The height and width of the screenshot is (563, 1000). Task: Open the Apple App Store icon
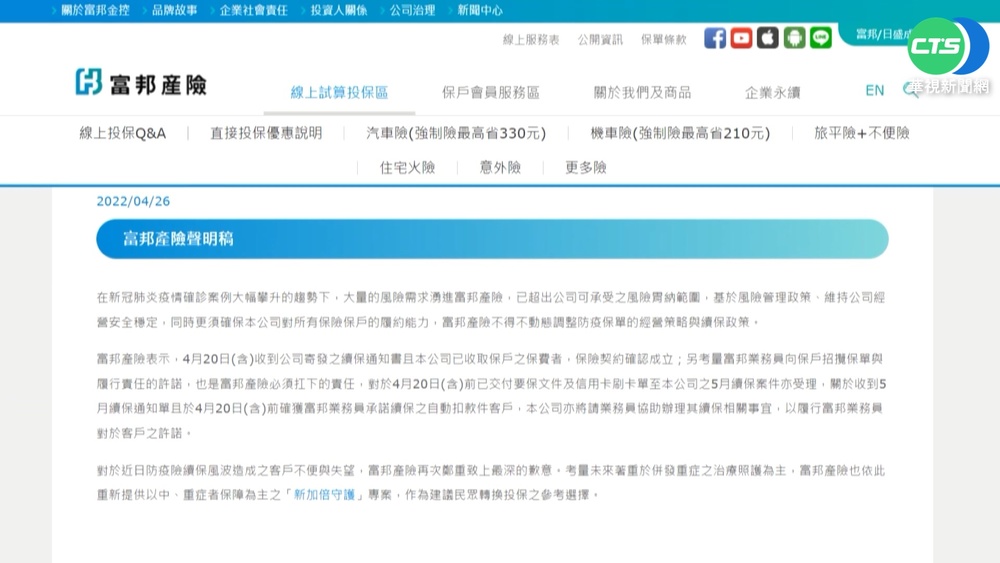pyautogui.click(x=768, y=38)
